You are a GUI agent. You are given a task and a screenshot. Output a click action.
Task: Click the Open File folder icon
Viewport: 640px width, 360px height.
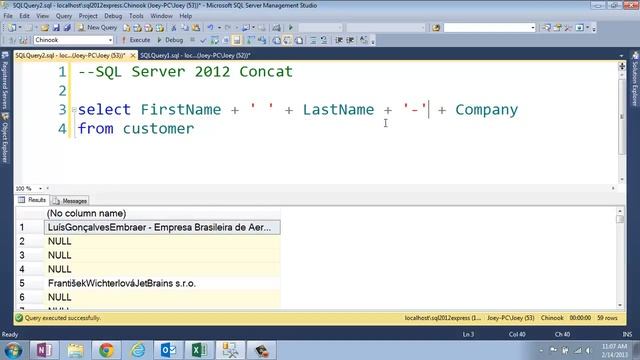(44, 27)
